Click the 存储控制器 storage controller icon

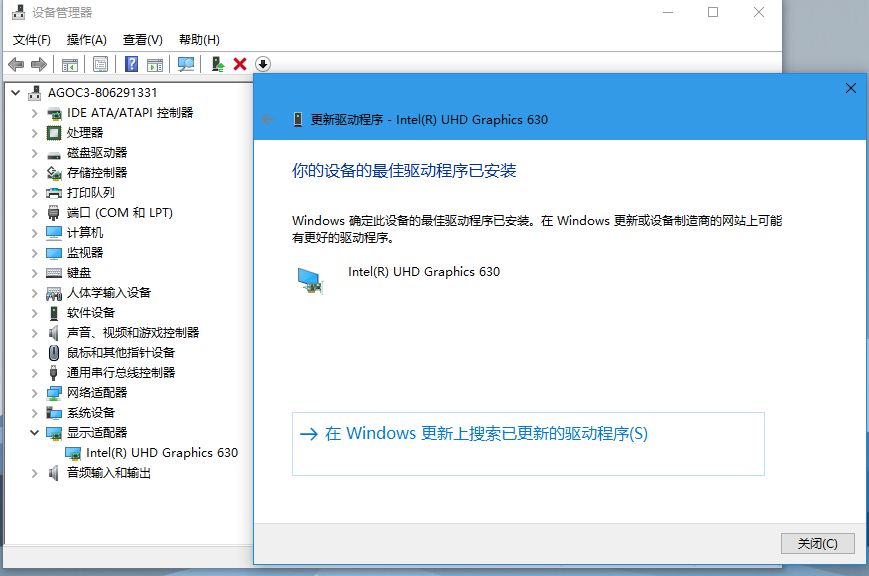tap(54, 173)
